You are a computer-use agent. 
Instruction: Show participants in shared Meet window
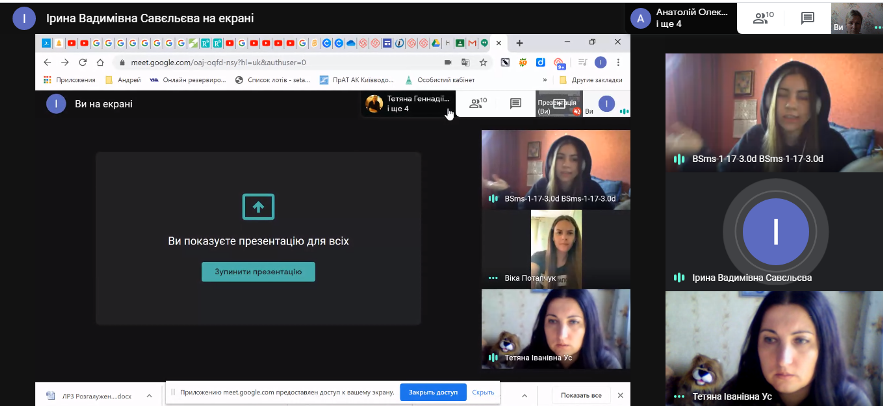[478, 103]
